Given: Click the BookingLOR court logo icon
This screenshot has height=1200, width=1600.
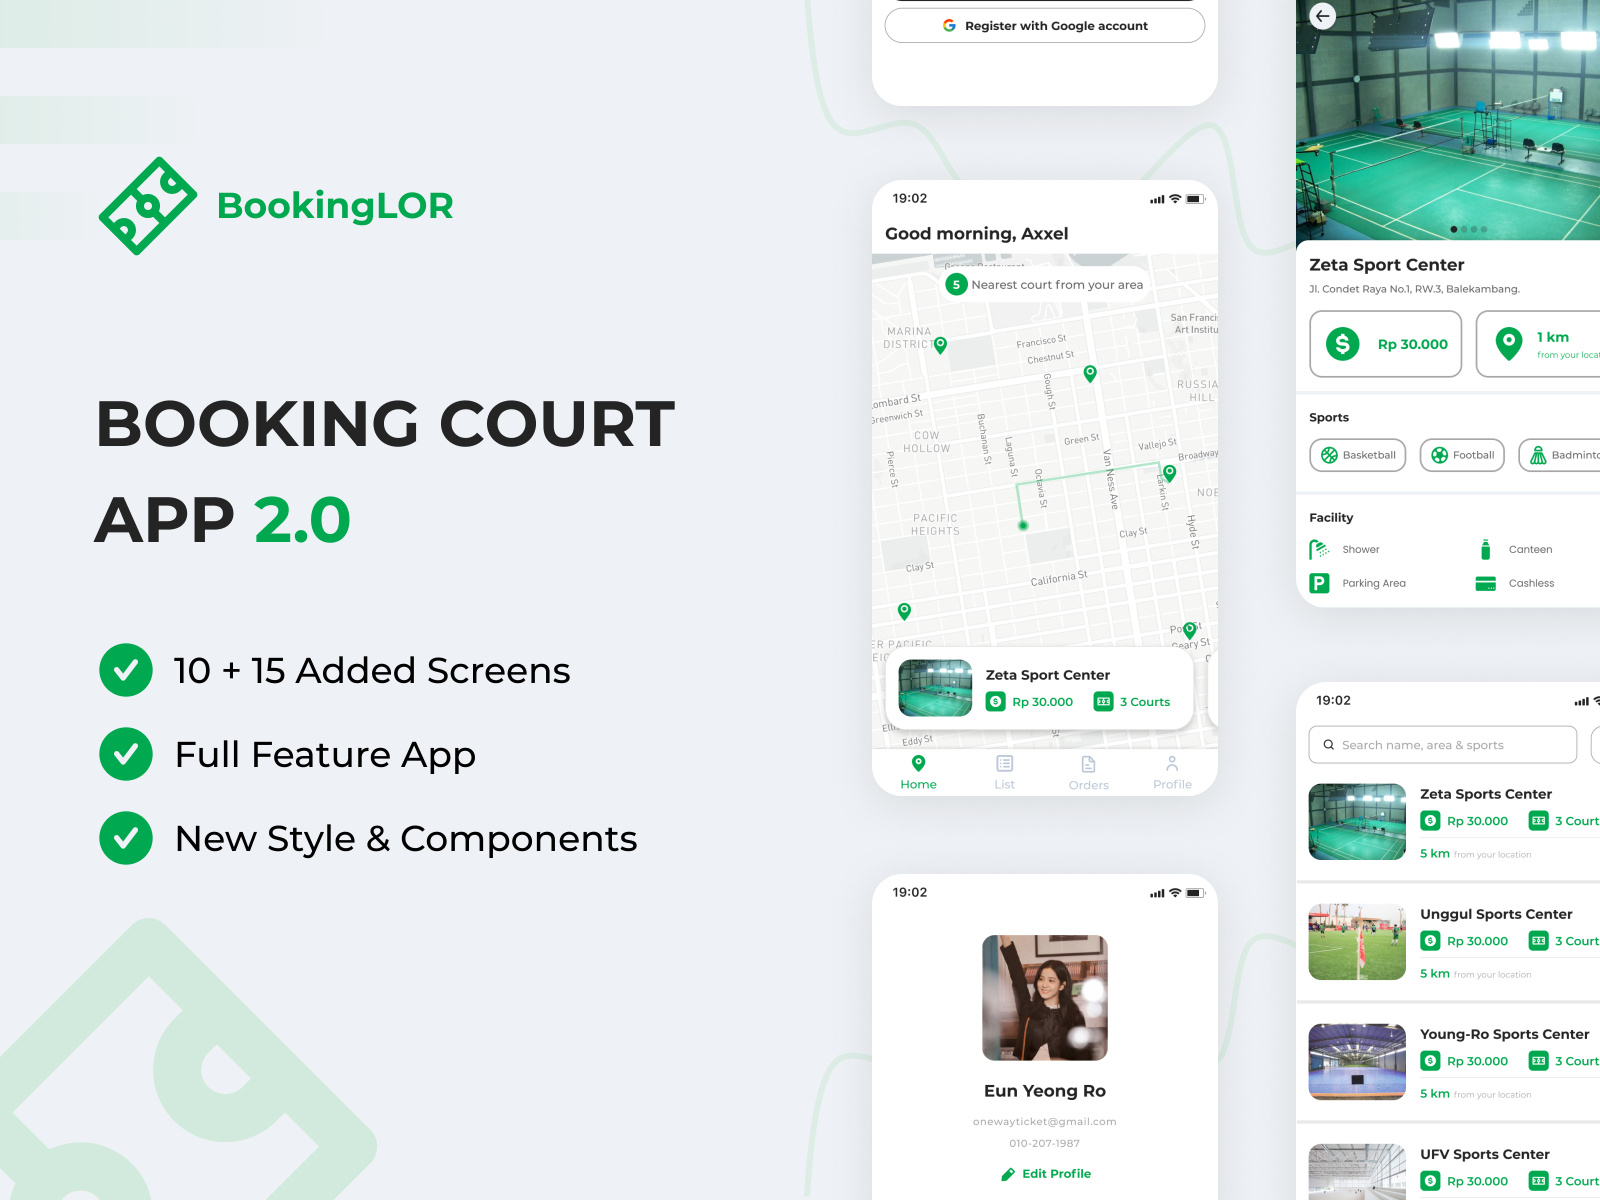Looking at the screenshot, I should click(148, 206).
